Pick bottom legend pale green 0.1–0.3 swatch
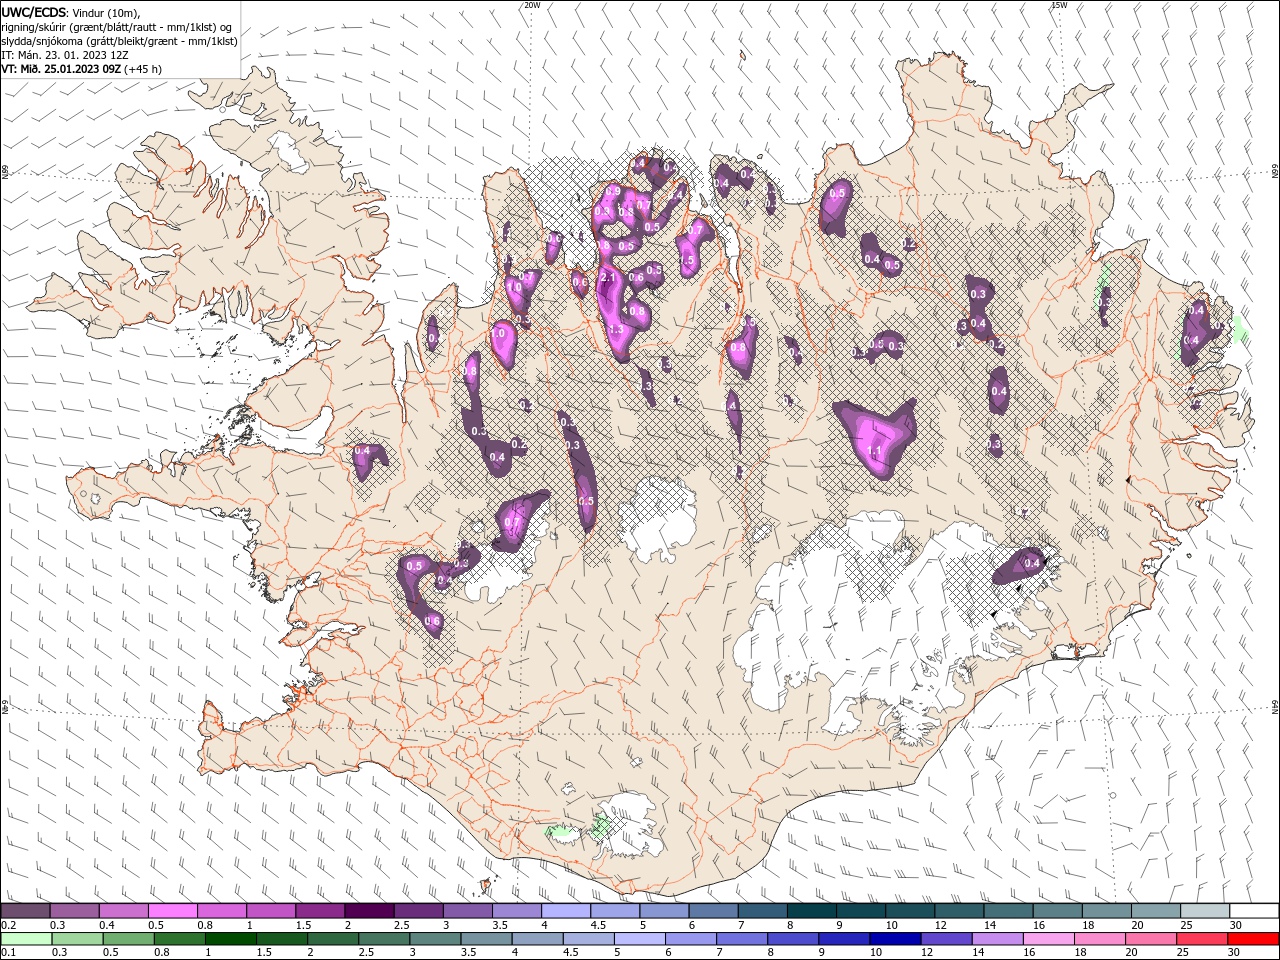Viewport: 1280px width, 960px height. 26,939
